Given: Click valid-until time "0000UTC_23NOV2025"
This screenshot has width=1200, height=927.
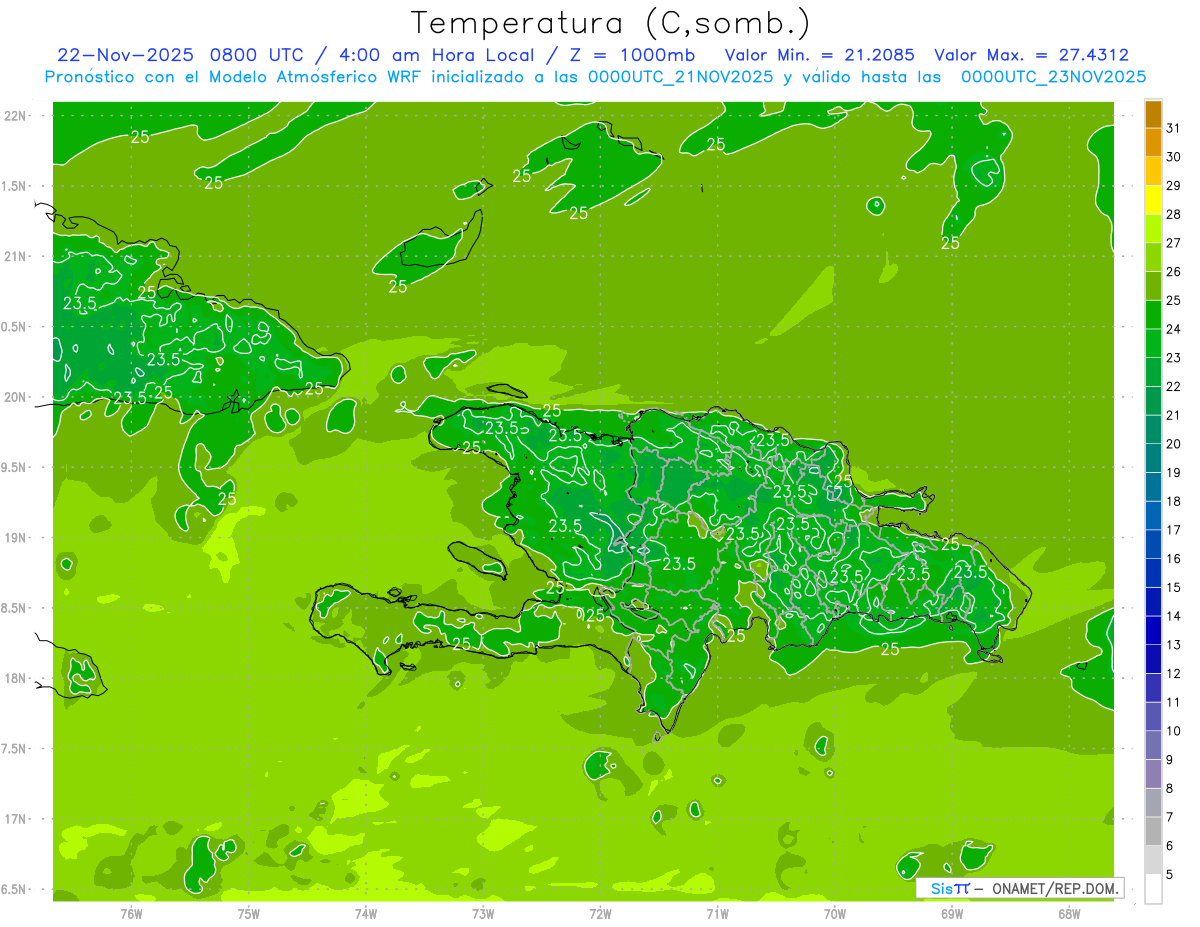Looking at the screenshot, I should point(1053,77).
